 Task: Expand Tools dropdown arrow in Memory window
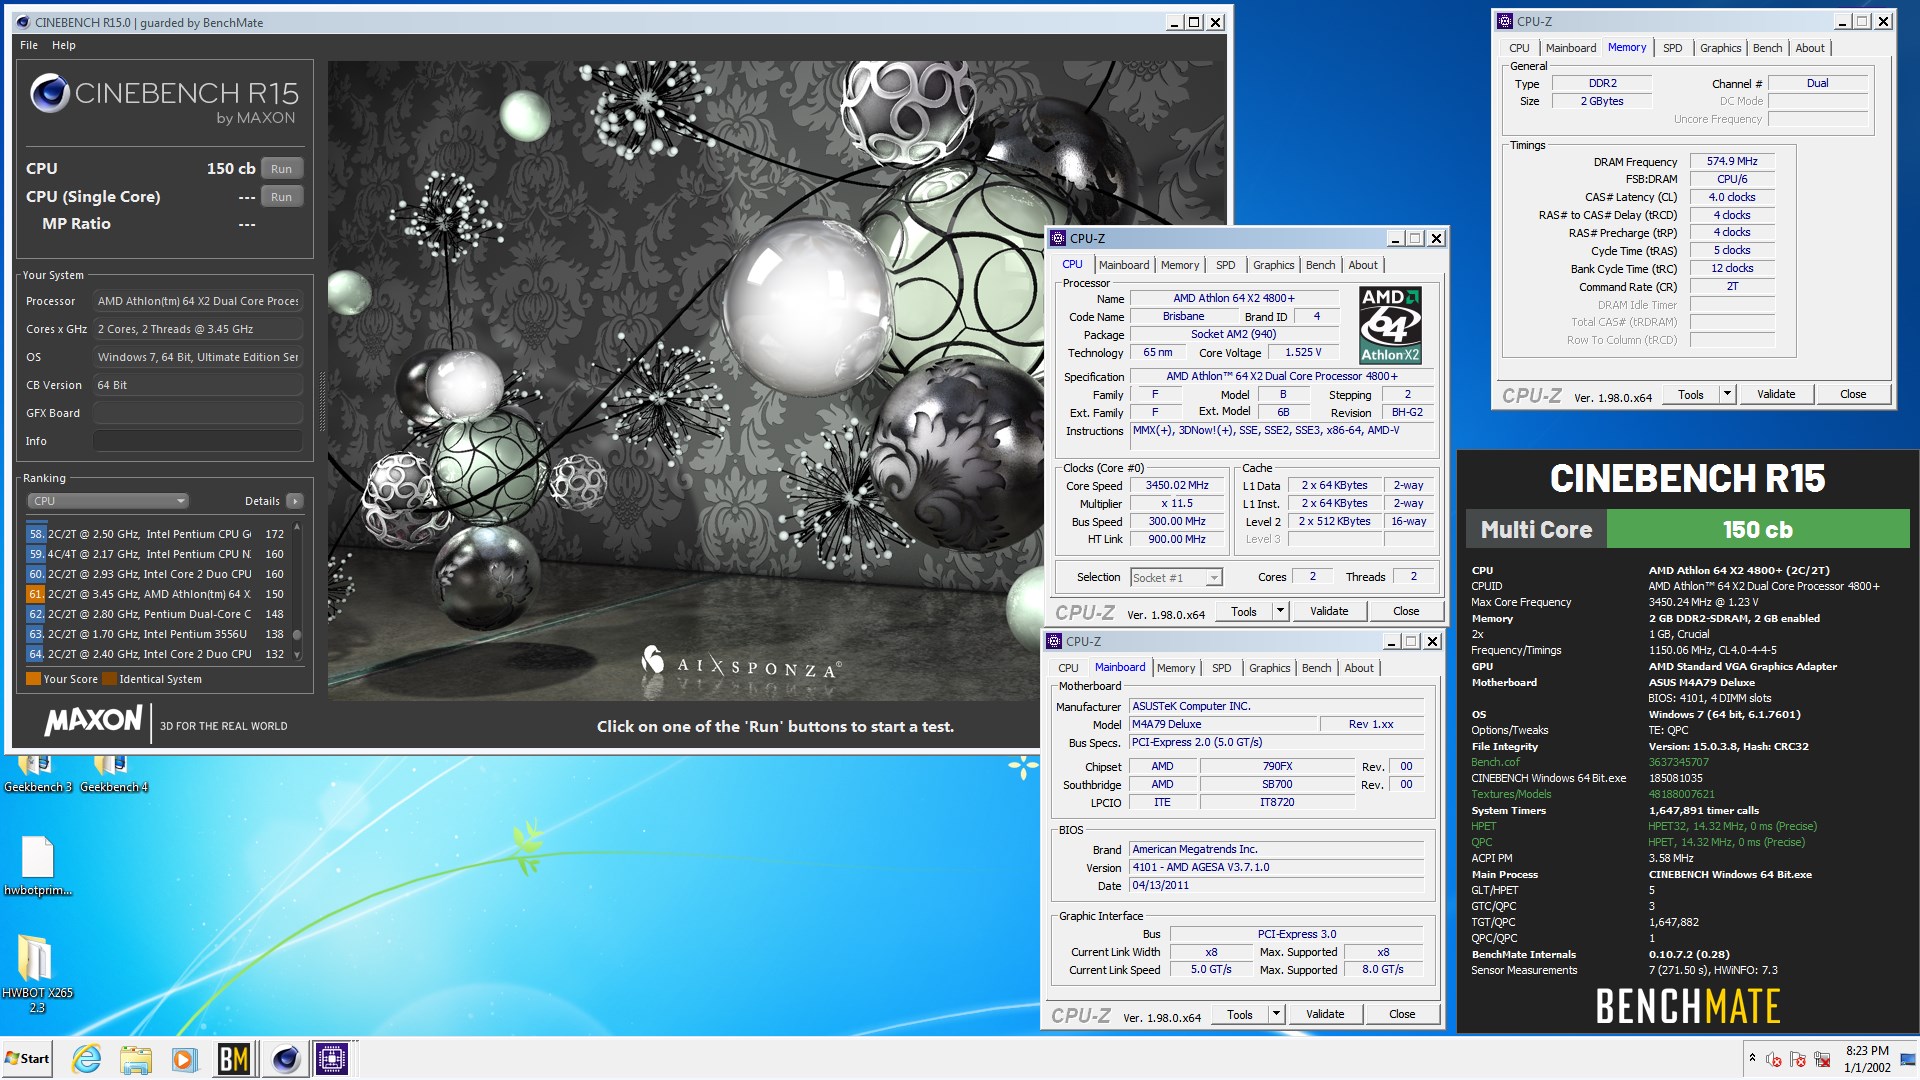(1727, 394)
